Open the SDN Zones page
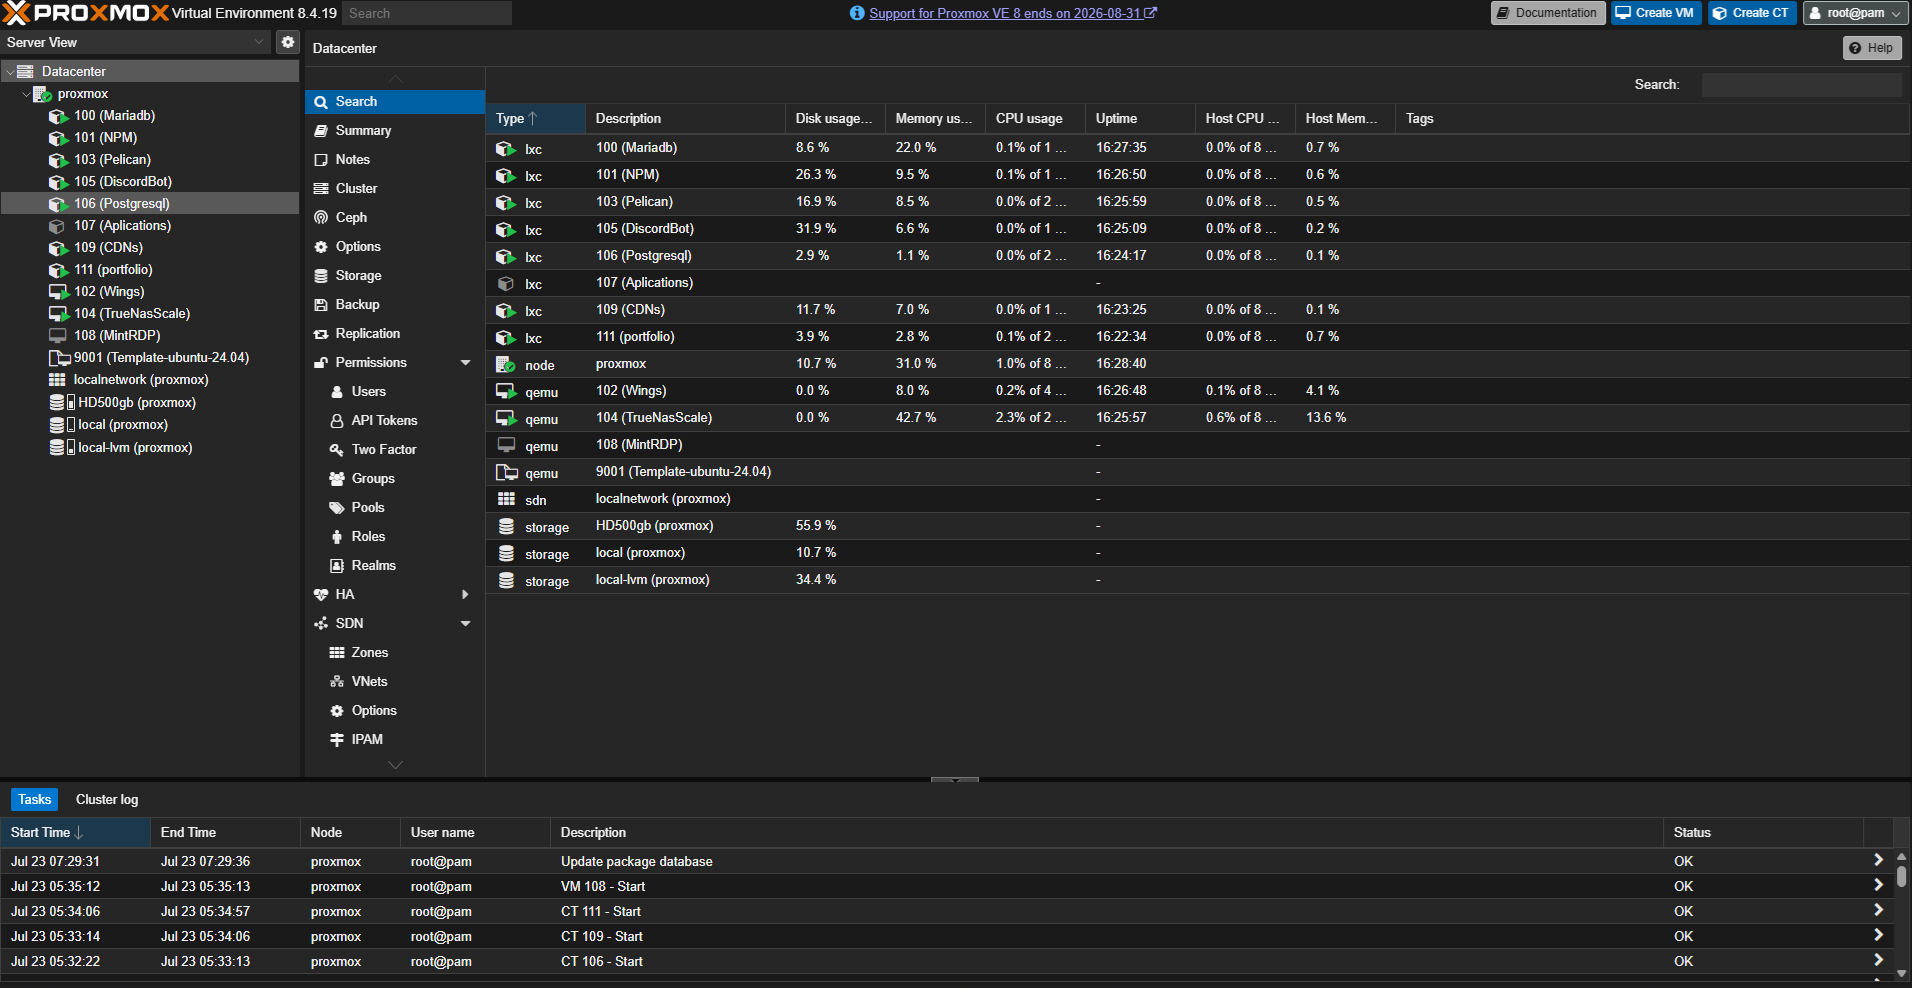Image resolution: width=1912 pixels, height=988 pixels. coord(395,653)
